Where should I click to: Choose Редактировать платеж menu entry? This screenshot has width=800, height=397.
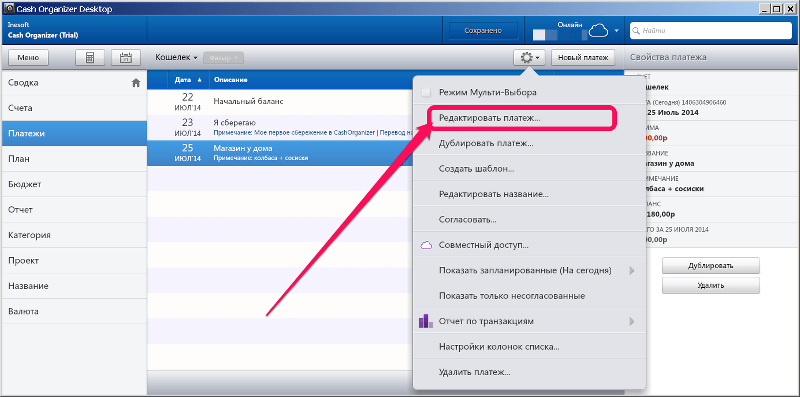529,118
